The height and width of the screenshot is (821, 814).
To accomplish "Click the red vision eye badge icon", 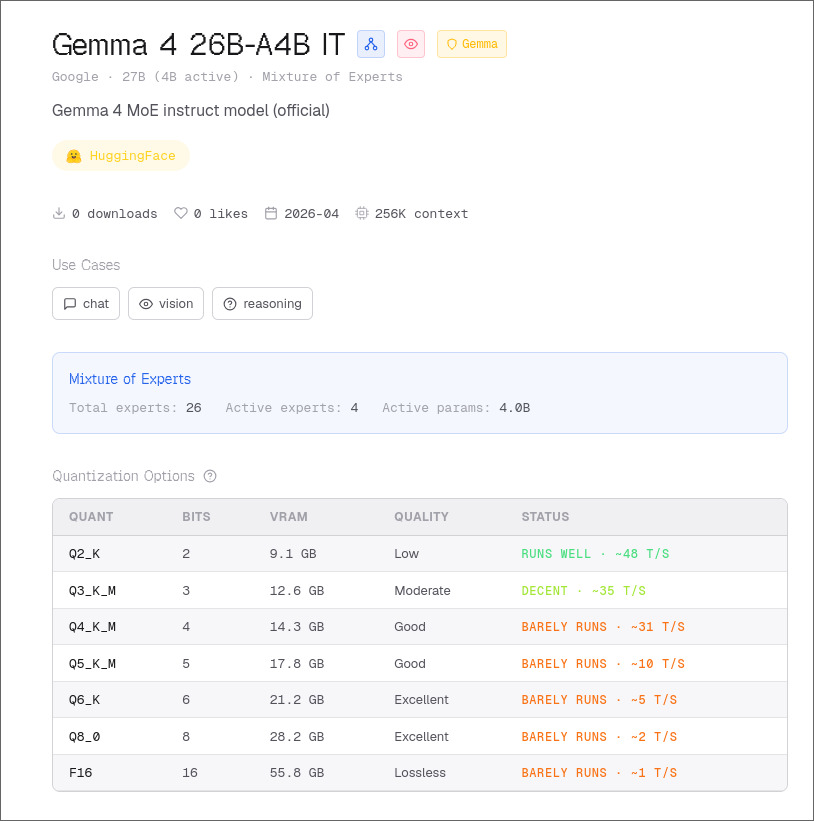I will 411,44.
